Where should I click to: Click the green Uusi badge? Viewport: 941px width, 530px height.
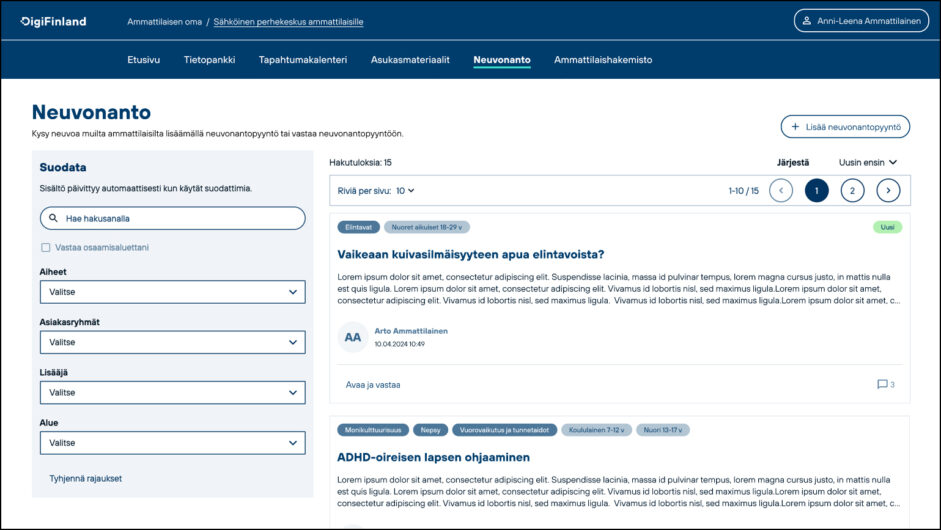tap(887, 227)
